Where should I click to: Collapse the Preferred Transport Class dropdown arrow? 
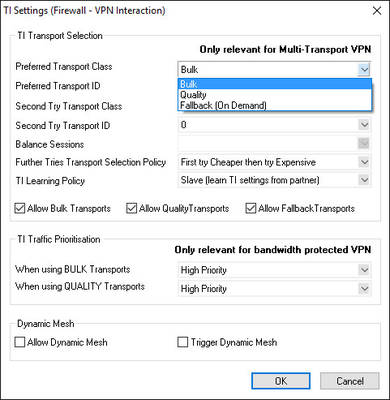pyautogui.click(x=364, y=70)
